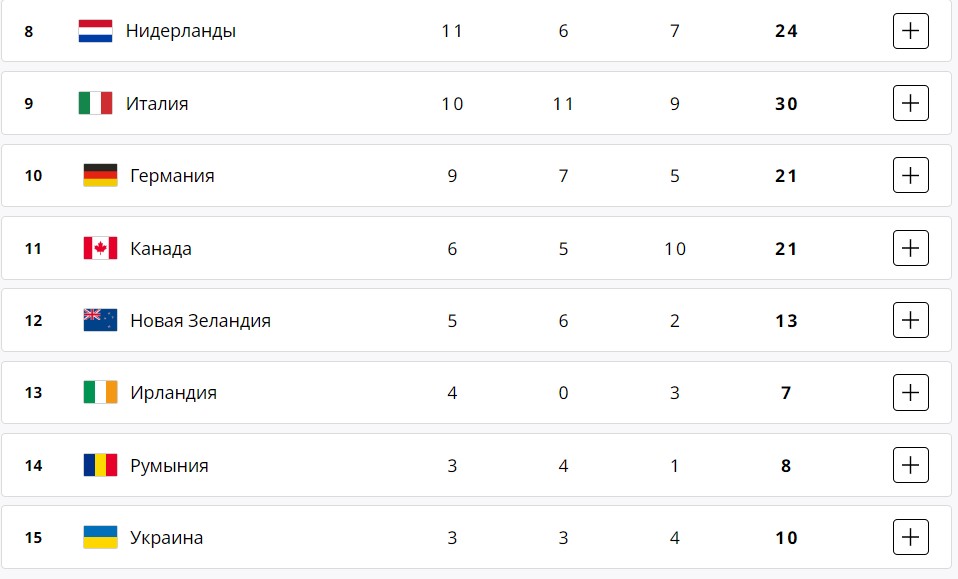Viewport: 958px width, 579px height.
Task: Expand Romania row plus button
Action: tap(910, 465)
